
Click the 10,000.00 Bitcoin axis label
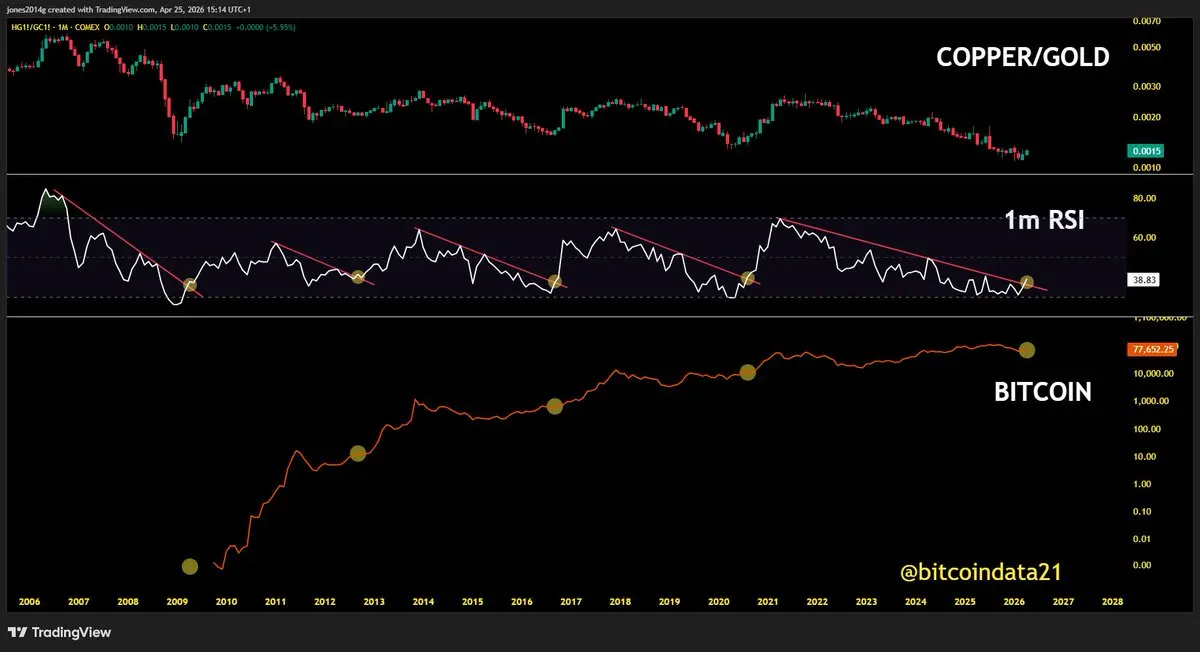click(x=1153, y=374)
